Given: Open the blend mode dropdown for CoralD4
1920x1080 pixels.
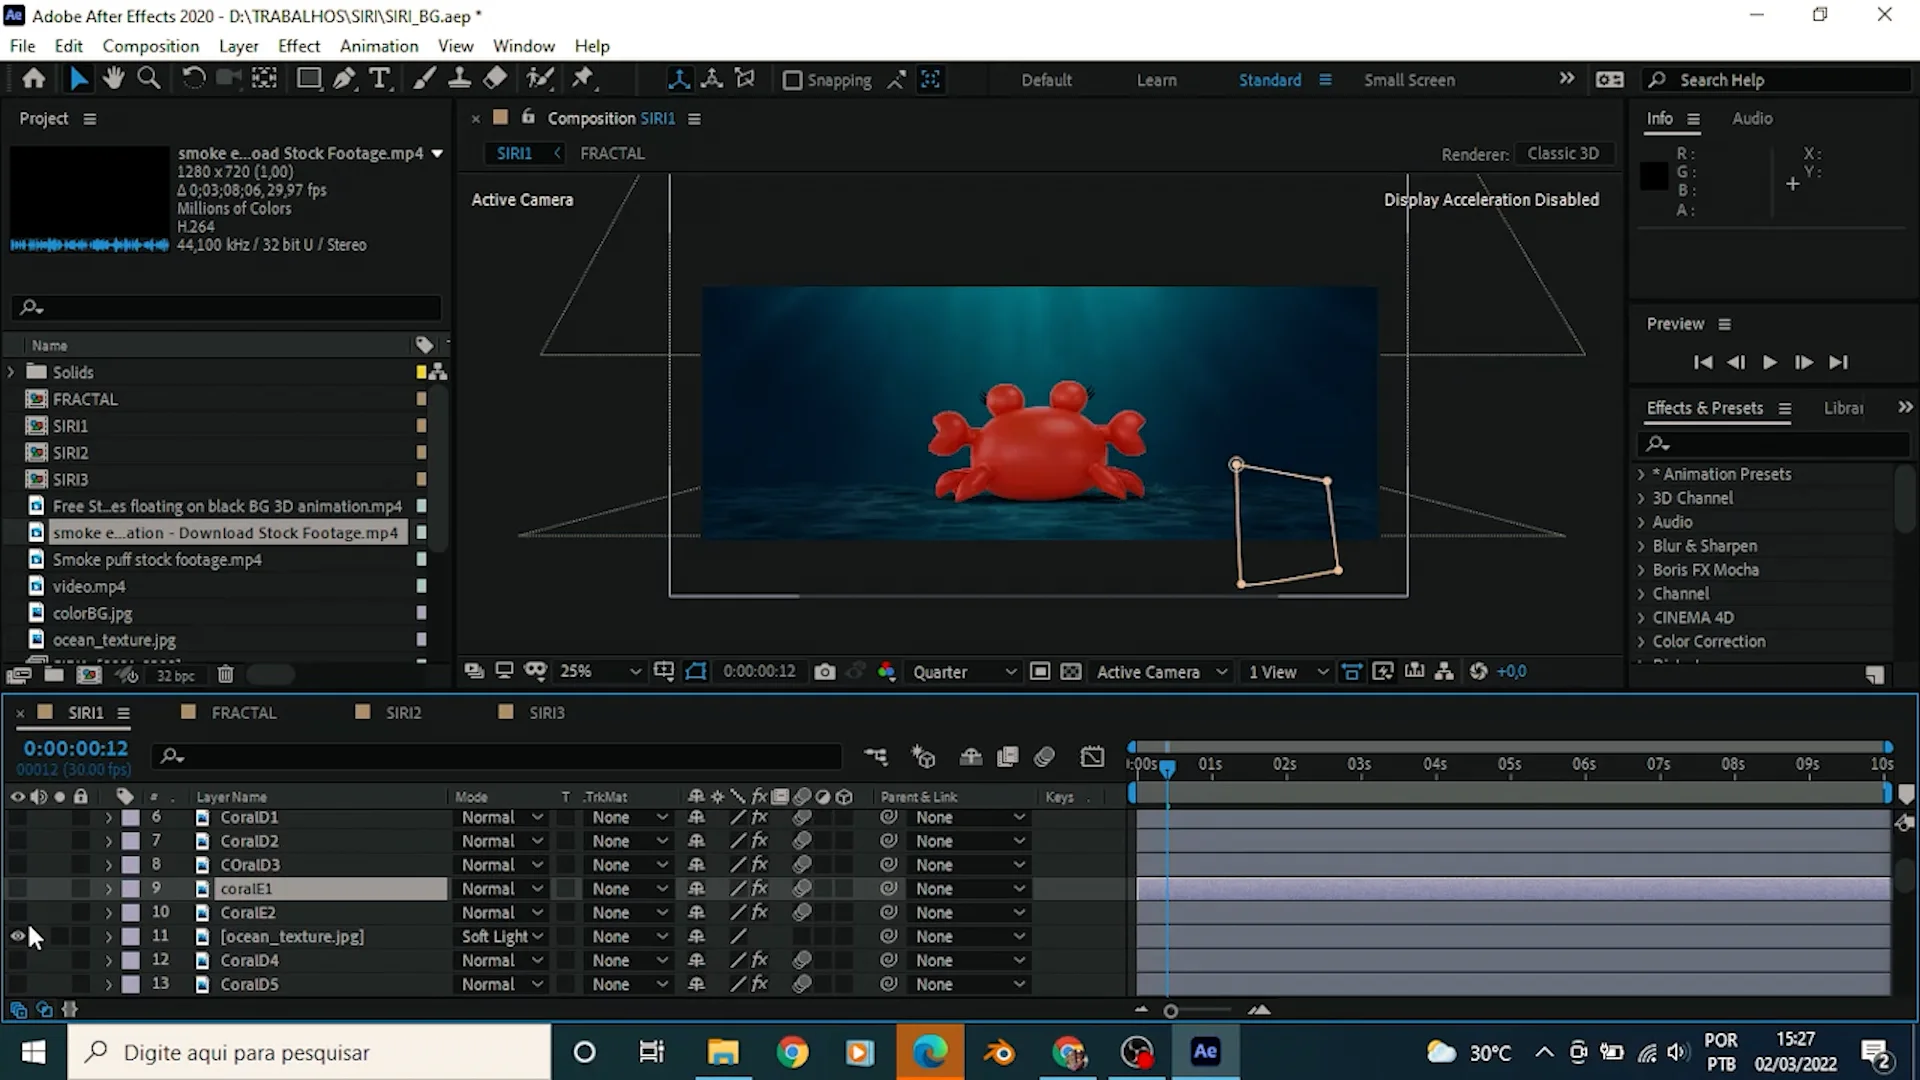Looking at the screenshot, I should 500,960.
